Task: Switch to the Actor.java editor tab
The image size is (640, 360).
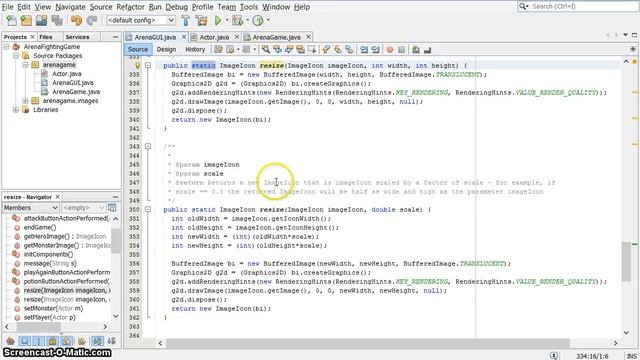Action: click(x=214, y=37)
